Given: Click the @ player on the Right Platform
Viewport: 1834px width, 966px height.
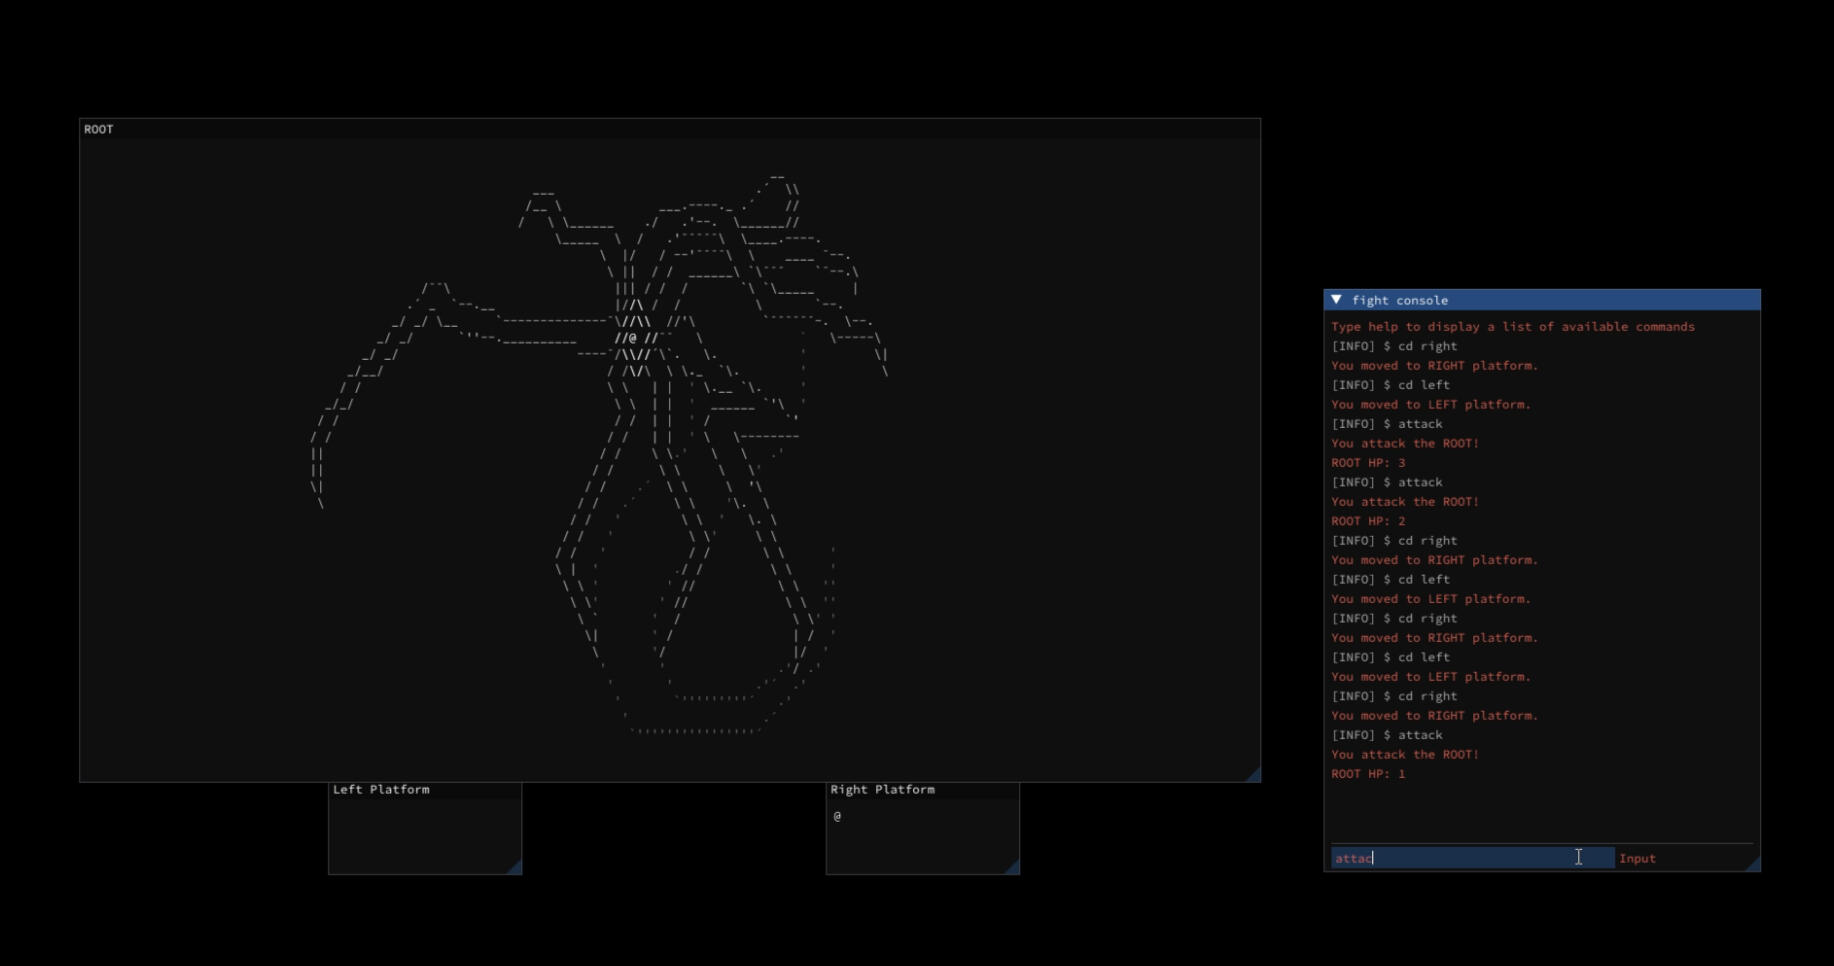Looking at the screenshot, I should point(837,816).
